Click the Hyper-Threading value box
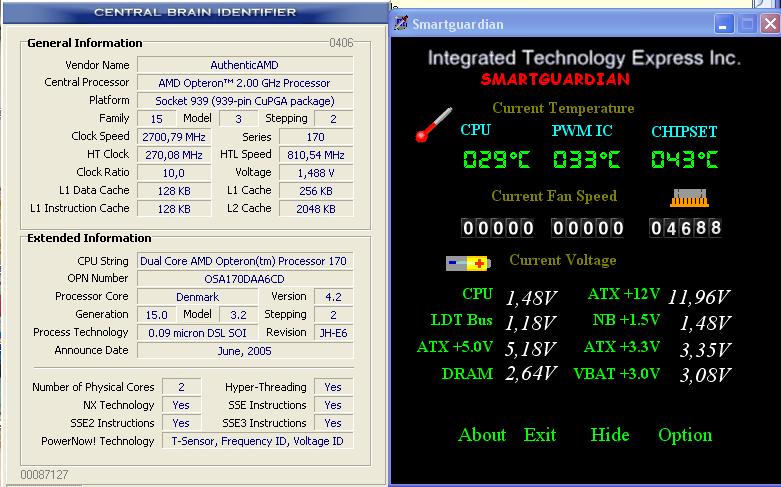Viewport: 781px width, 487px height. pos(332,387)
